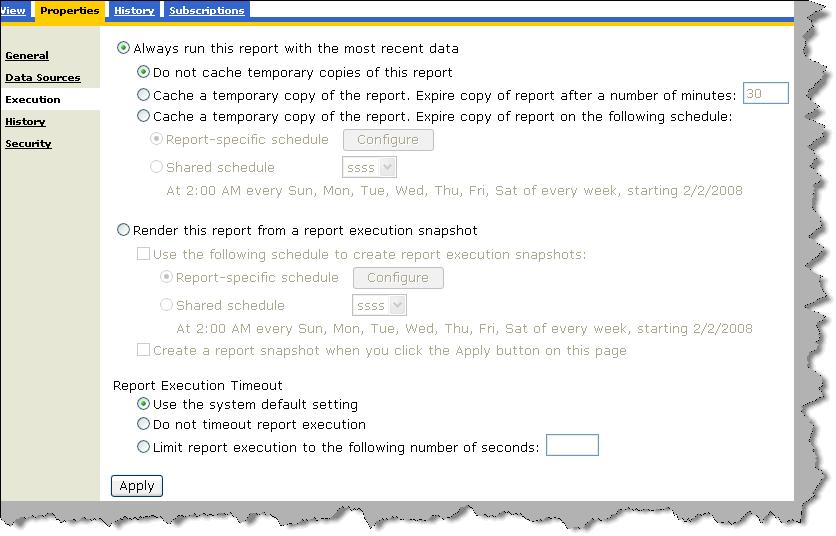Viewport: 836px width, 536px height.
Task: Click the Apply button
Action: point(137,486)
